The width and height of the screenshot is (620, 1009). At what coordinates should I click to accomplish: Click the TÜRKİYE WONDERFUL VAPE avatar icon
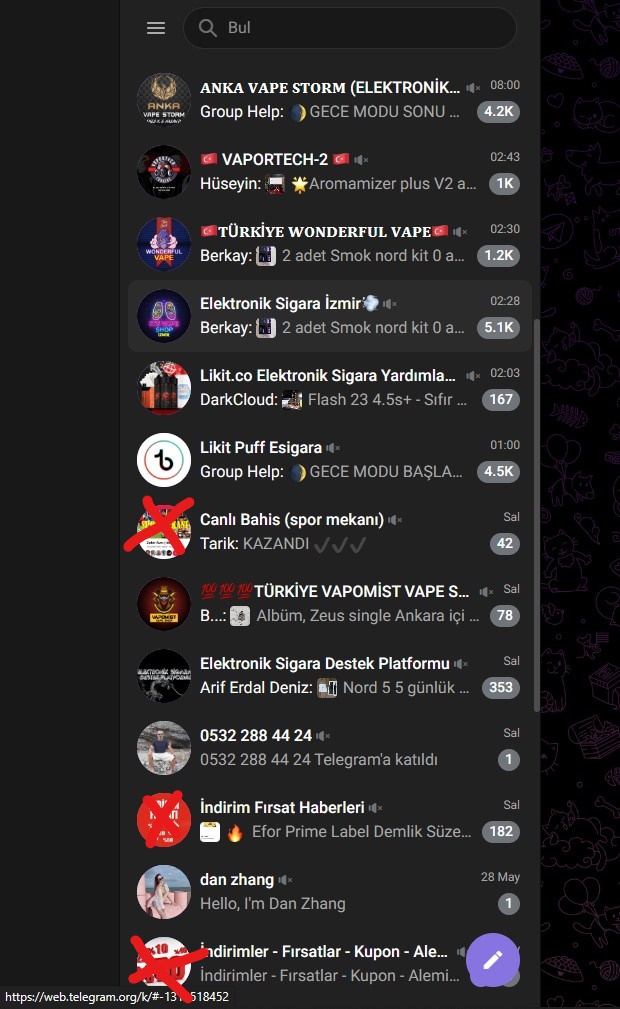[164, 244]
